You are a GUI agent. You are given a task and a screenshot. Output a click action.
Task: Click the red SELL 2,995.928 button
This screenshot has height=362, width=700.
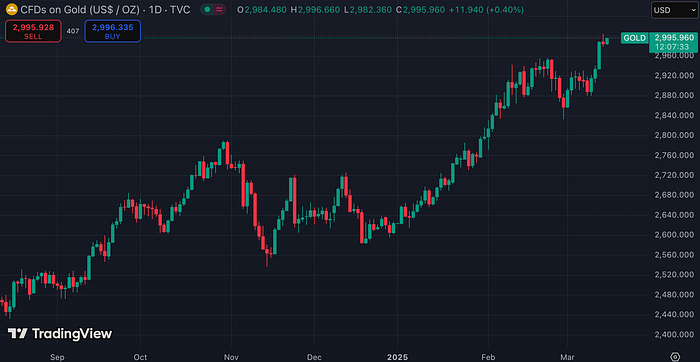click(33, 31)
